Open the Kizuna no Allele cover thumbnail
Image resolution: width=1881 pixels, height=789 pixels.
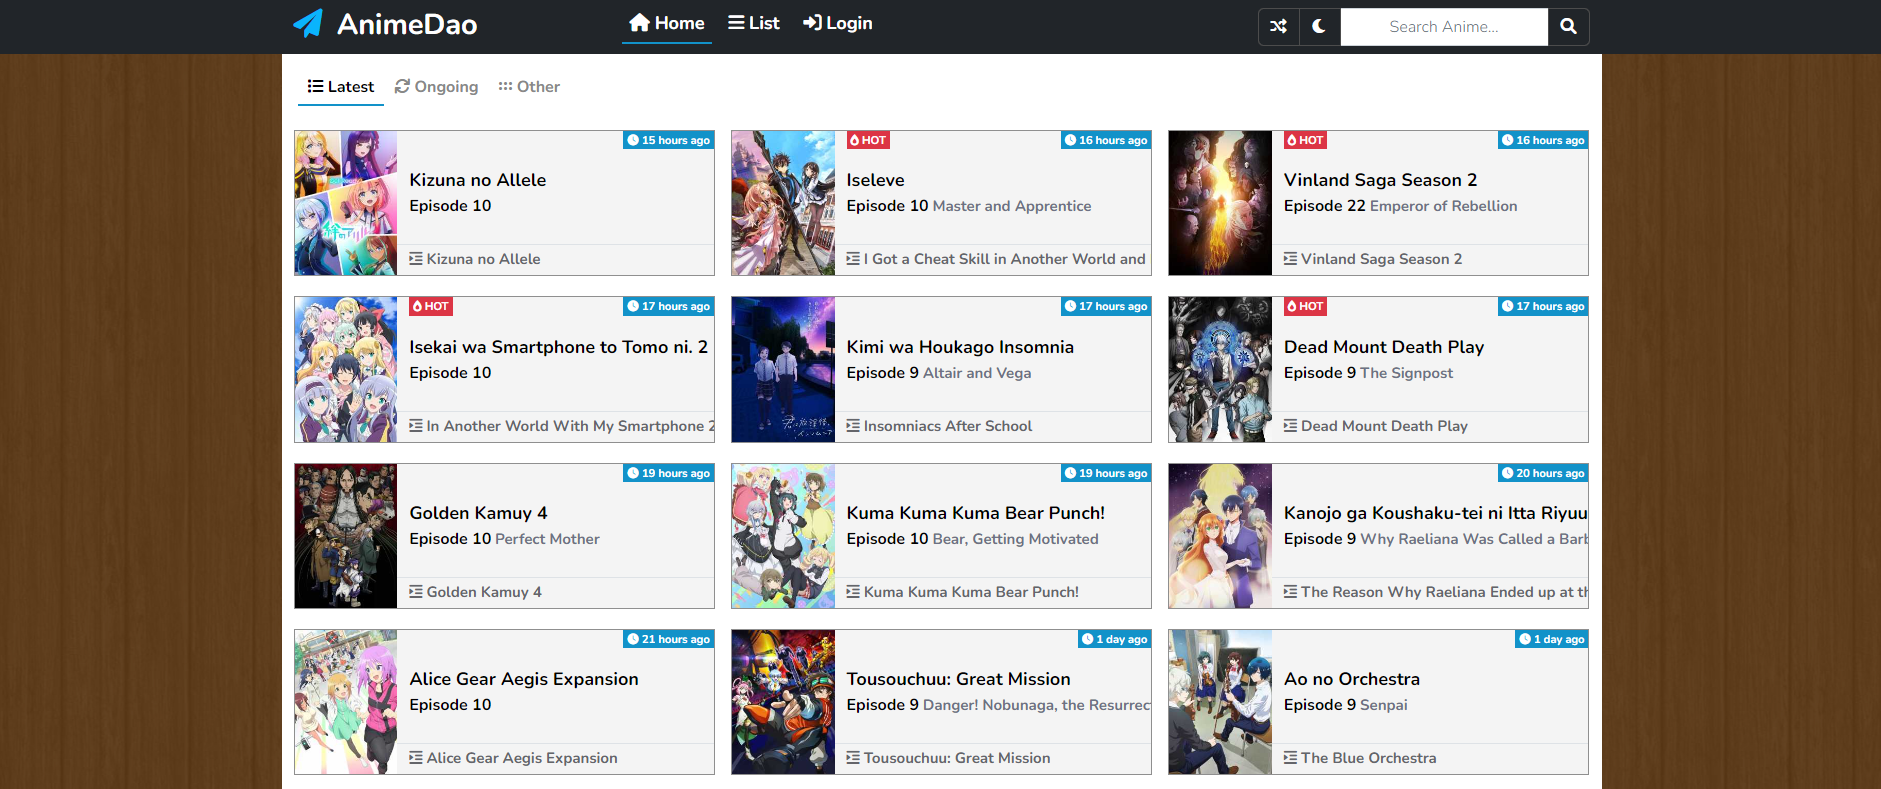pos(346,203)
